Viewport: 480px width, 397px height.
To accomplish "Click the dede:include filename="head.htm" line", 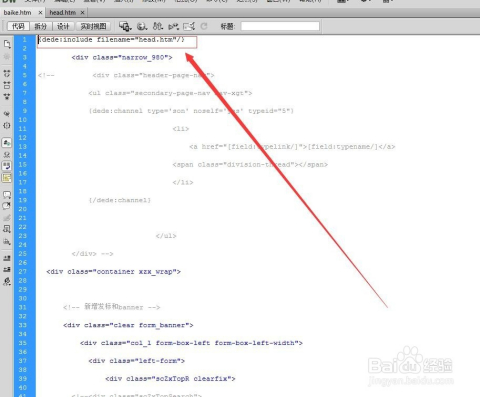I will pyautogui.click(x=111, y=40).
